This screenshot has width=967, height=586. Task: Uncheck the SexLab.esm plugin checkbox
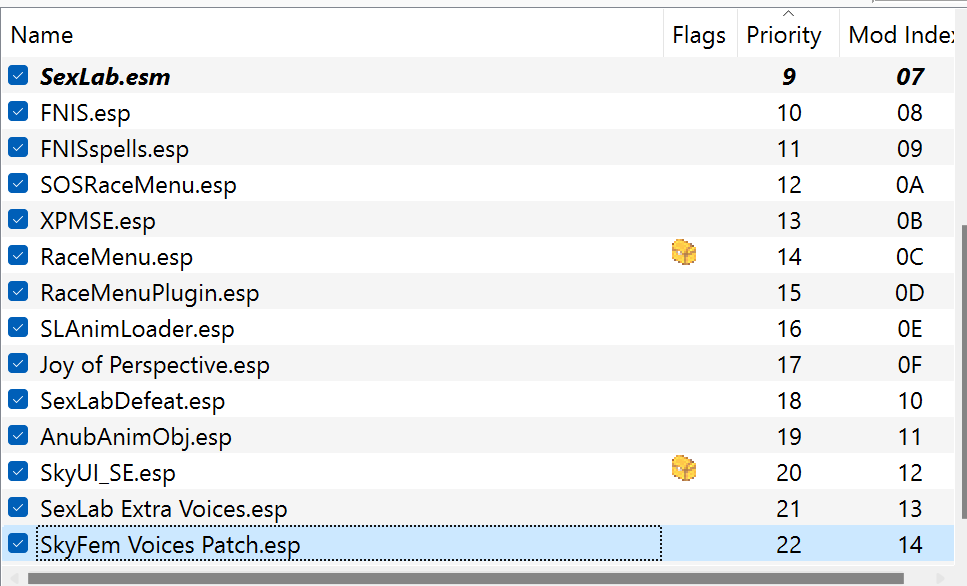tap(19, 76)
